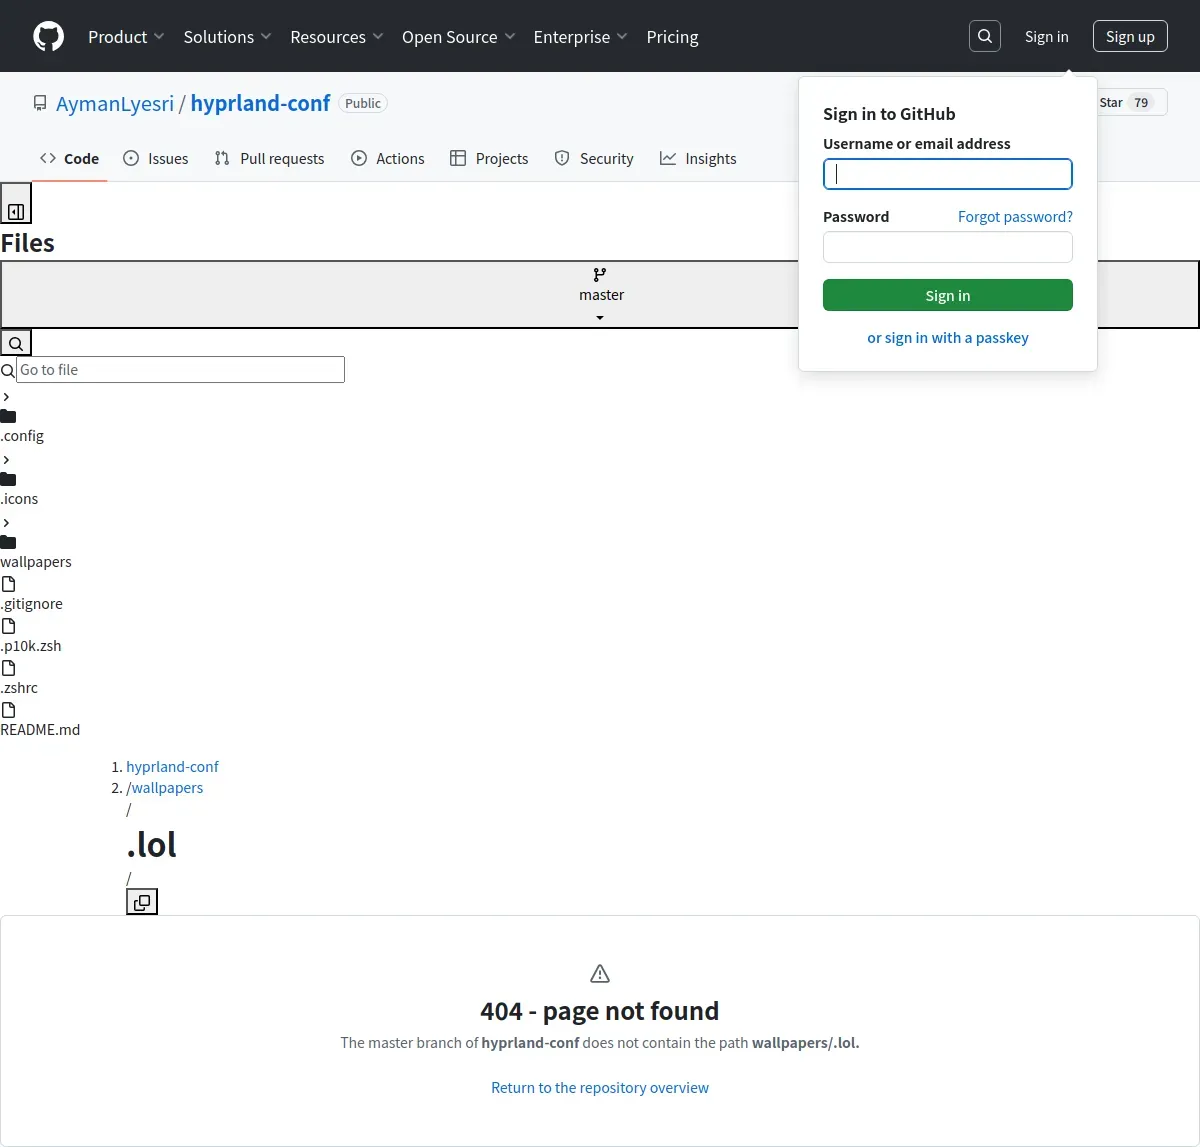Open the Forgot password link
1200x1147 pixels.
(1015, 216)
